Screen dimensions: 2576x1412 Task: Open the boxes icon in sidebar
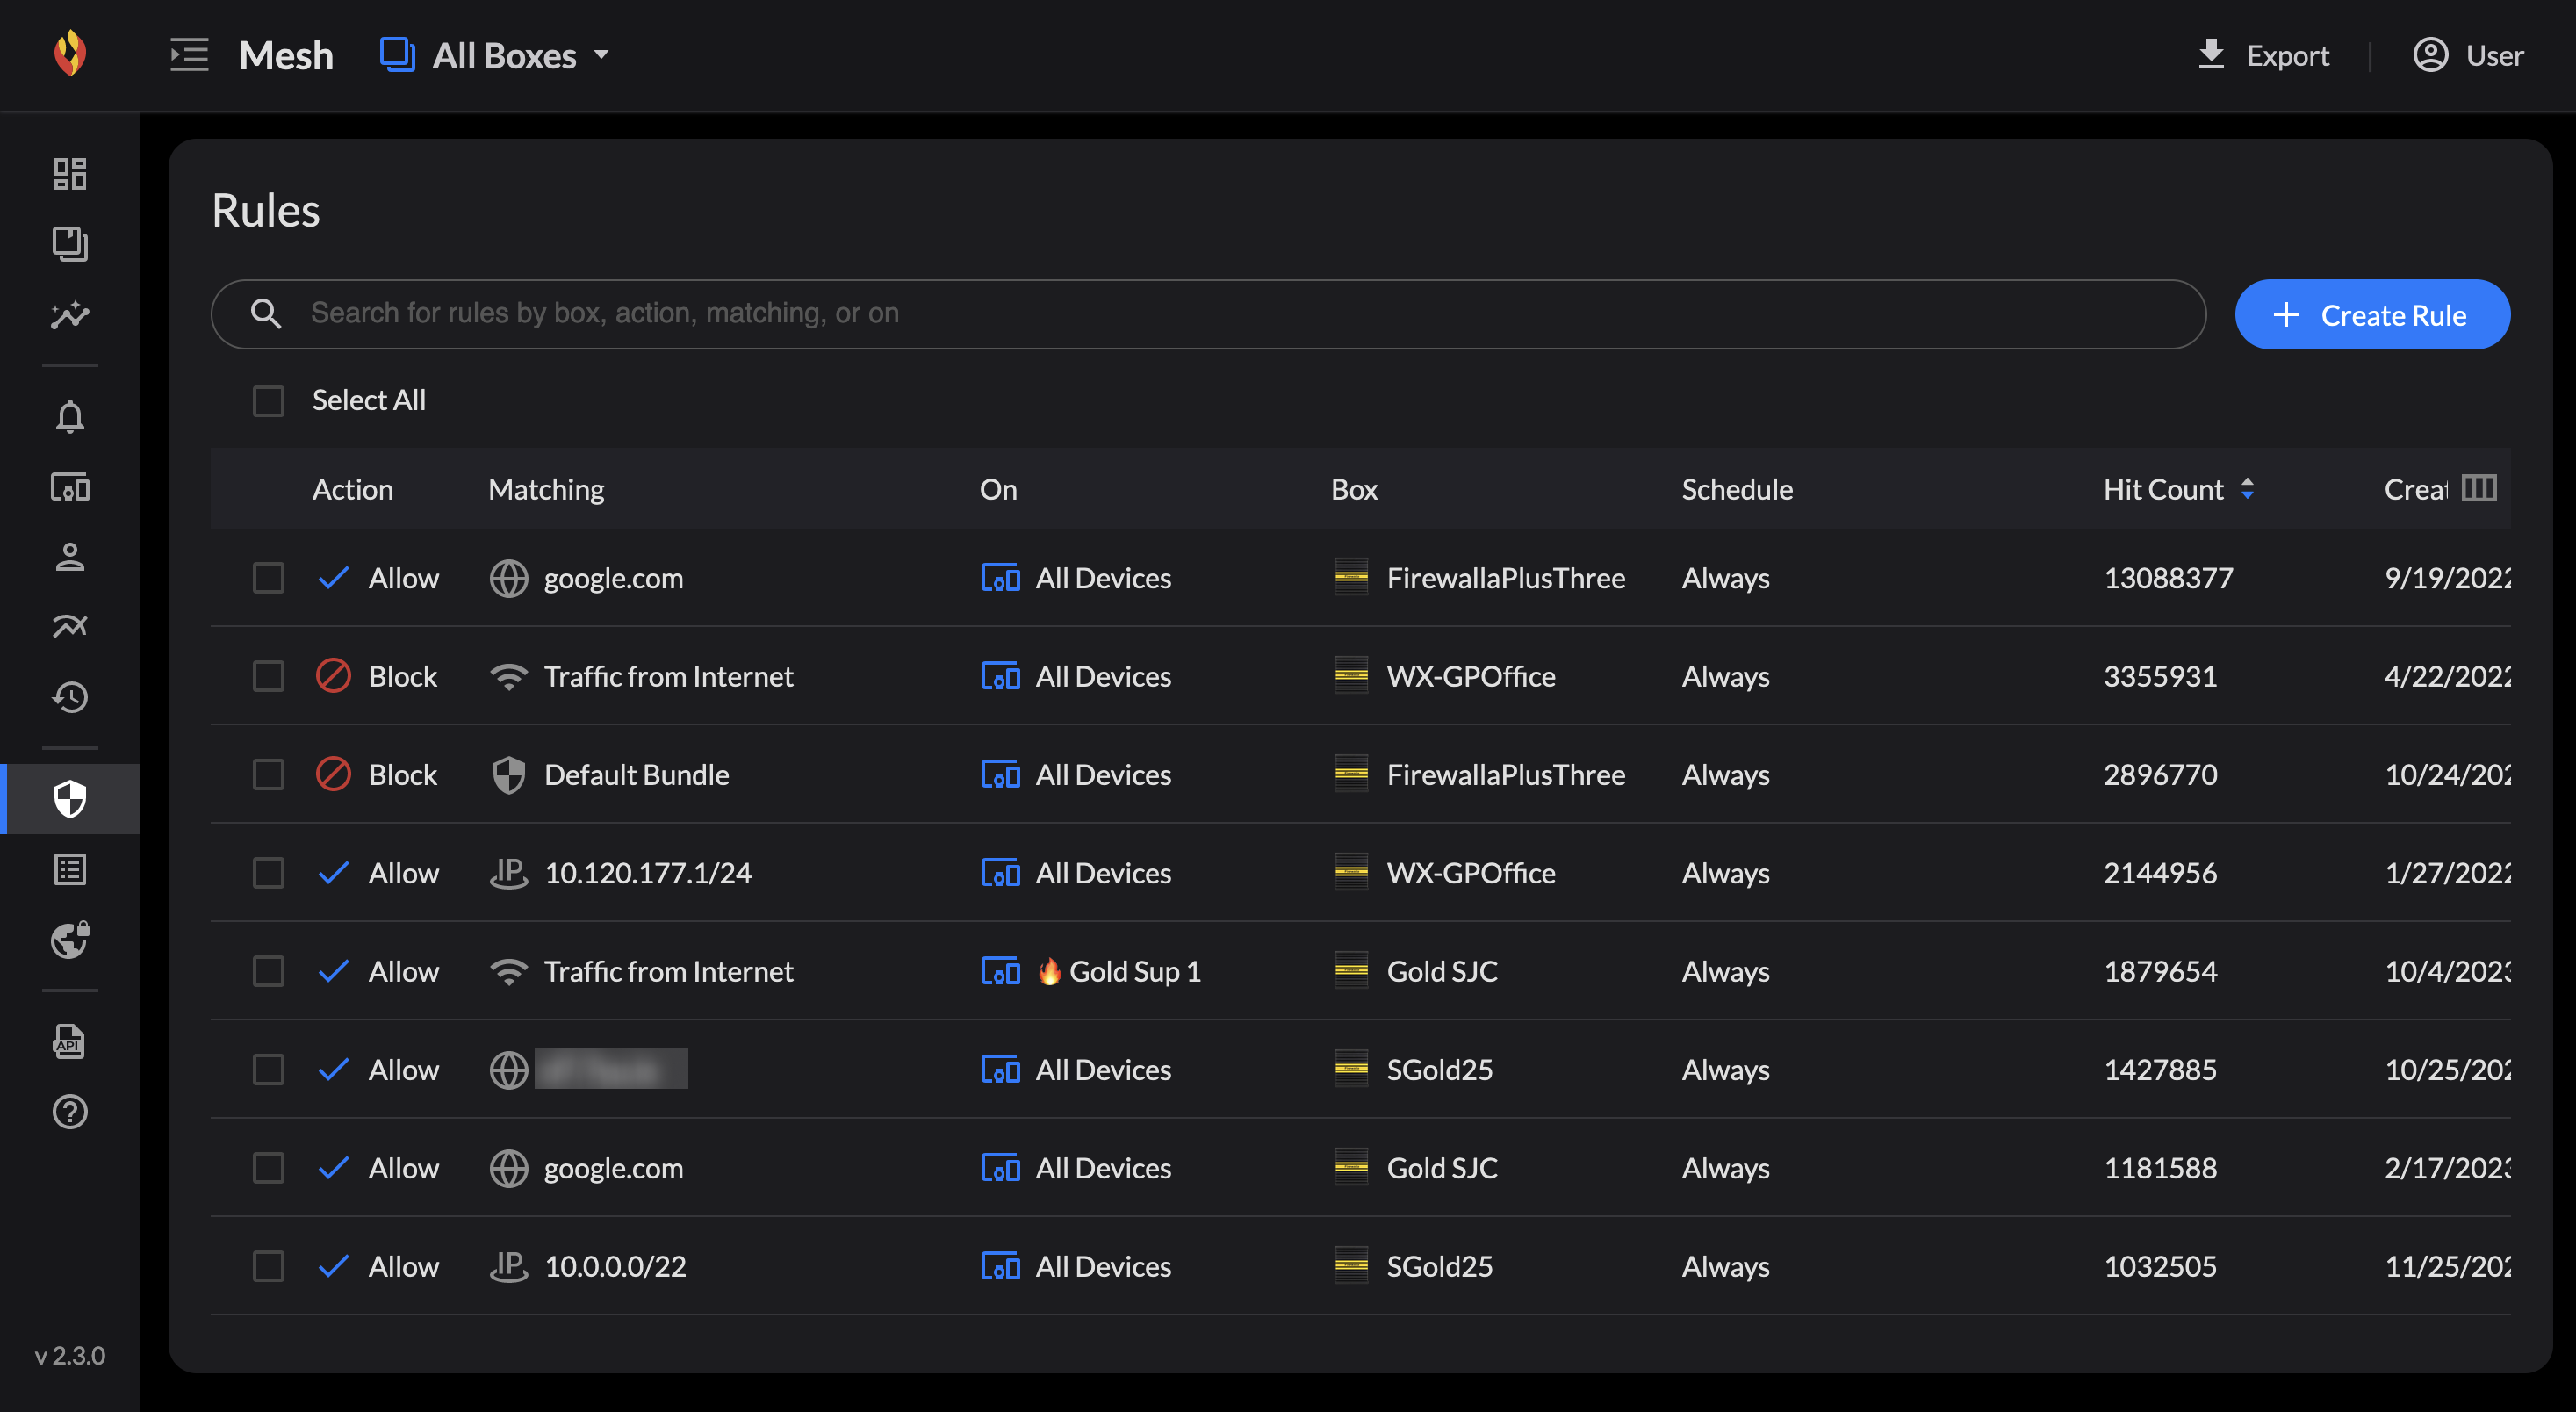70,244
